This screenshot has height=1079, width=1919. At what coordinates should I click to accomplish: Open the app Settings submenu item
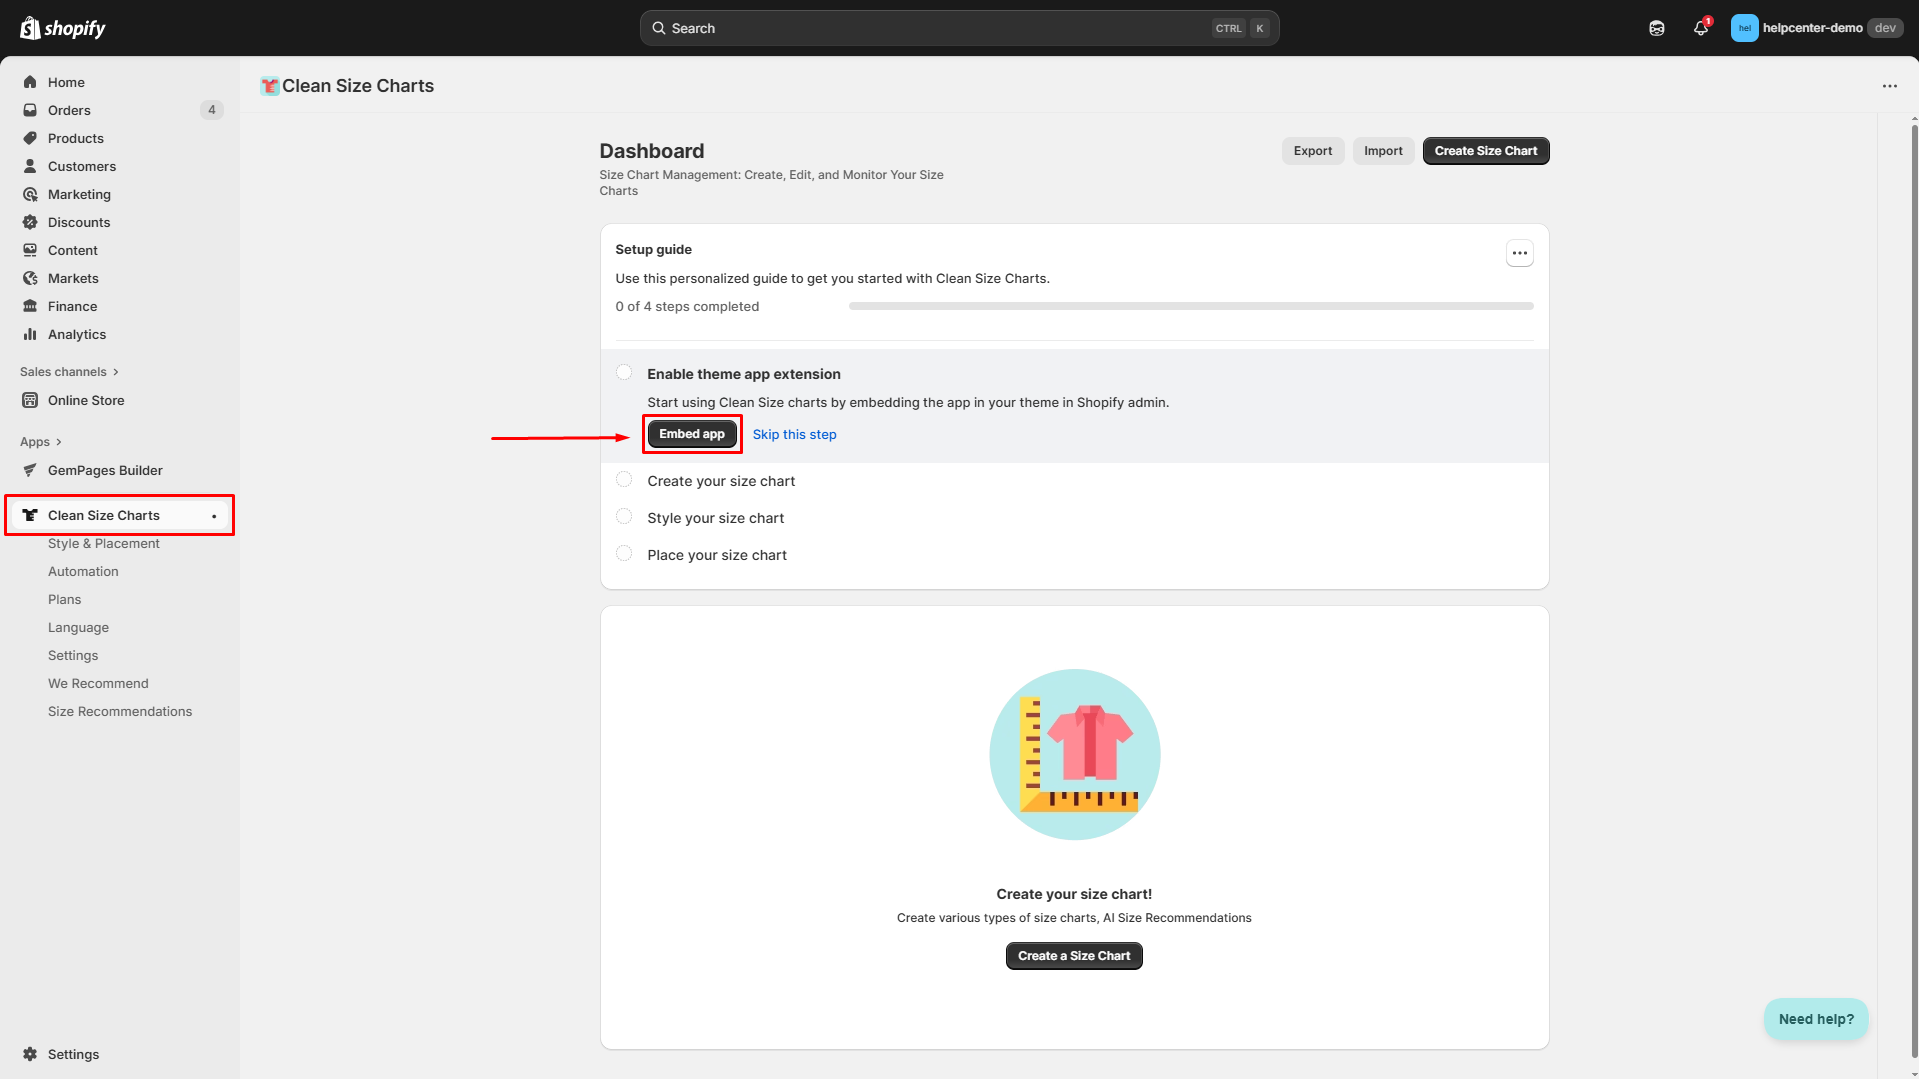pyautogui.click(x=73, y=656)
